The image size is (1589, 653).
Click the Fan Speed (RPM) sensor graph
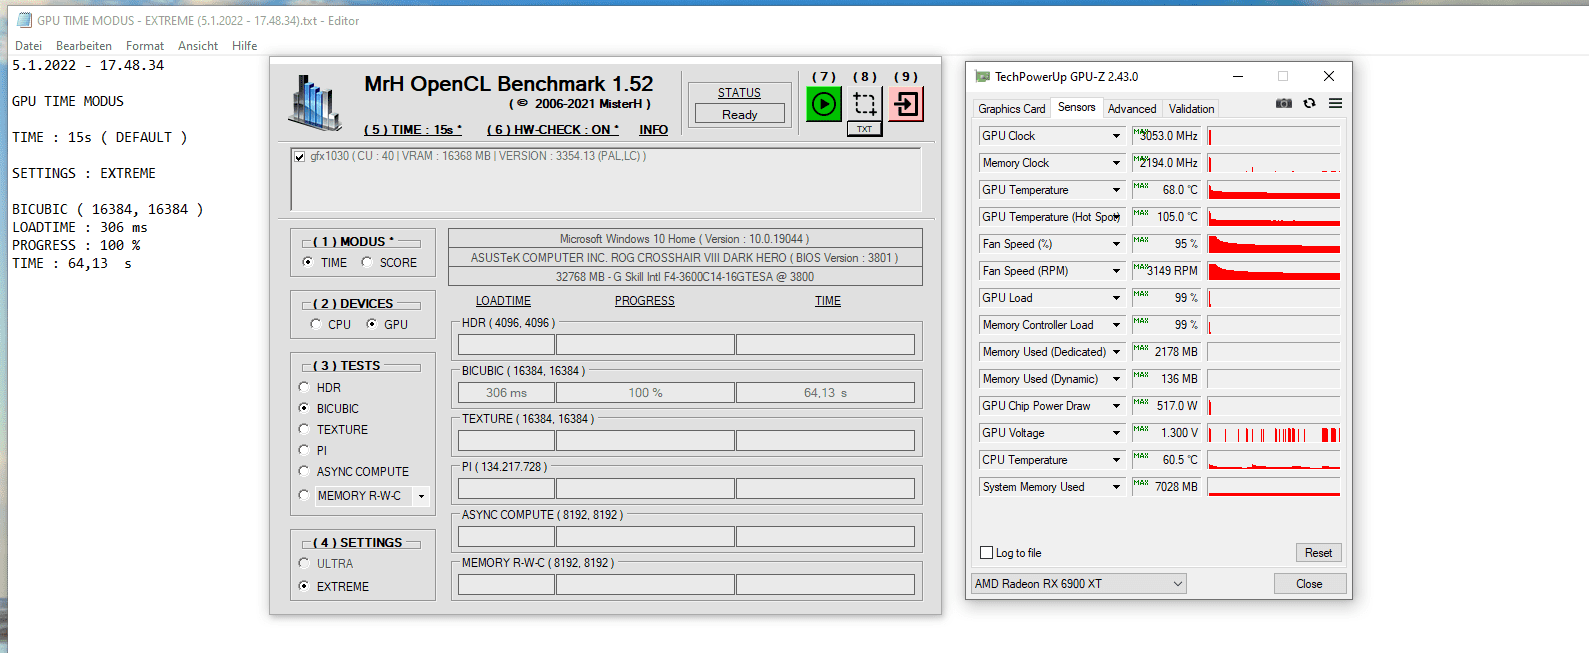pyautogui.click(x=1274, y=271)
